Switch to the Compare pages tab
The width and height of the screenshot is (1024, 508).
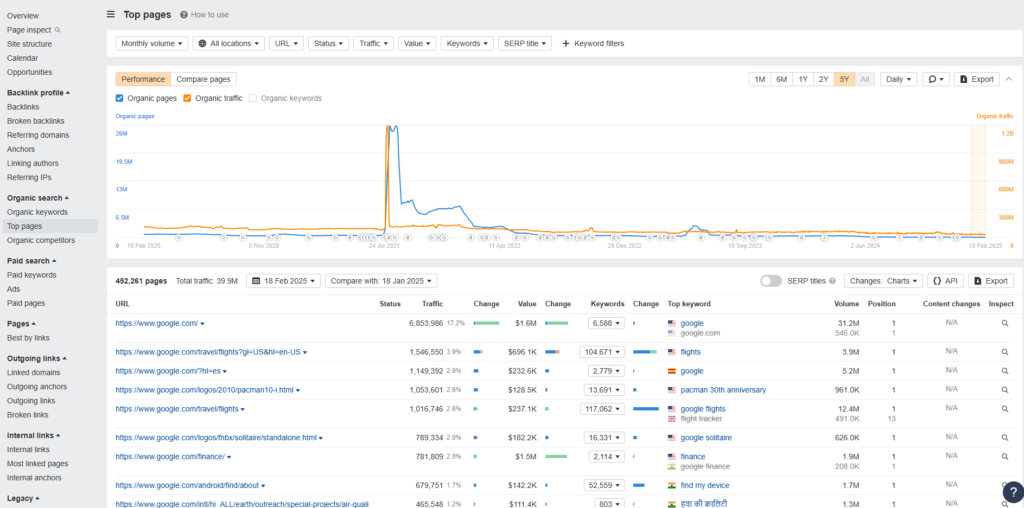coord(203,79)
